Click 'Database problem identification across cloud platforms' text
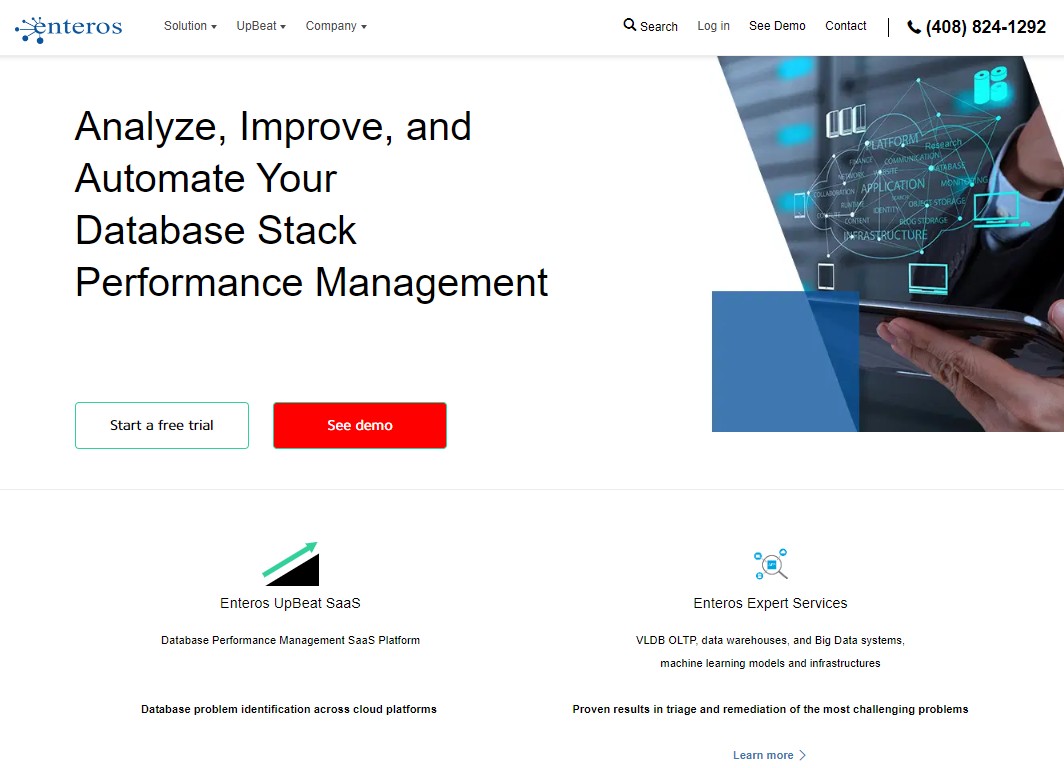Screen dimensions: 1064x768 click(289, 710)
